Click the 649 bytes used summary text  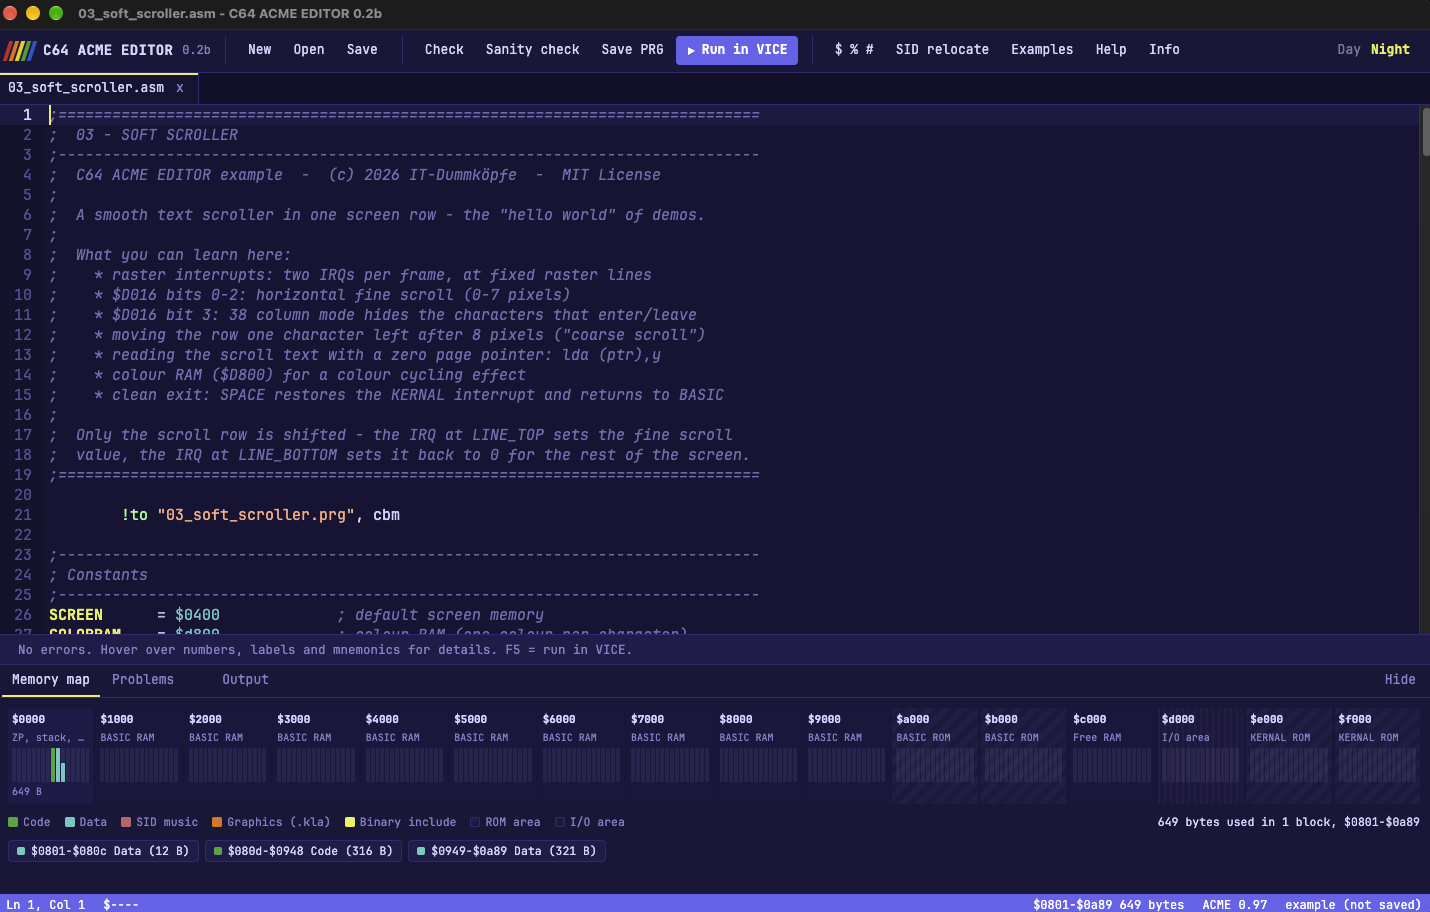coord(1288,822)
